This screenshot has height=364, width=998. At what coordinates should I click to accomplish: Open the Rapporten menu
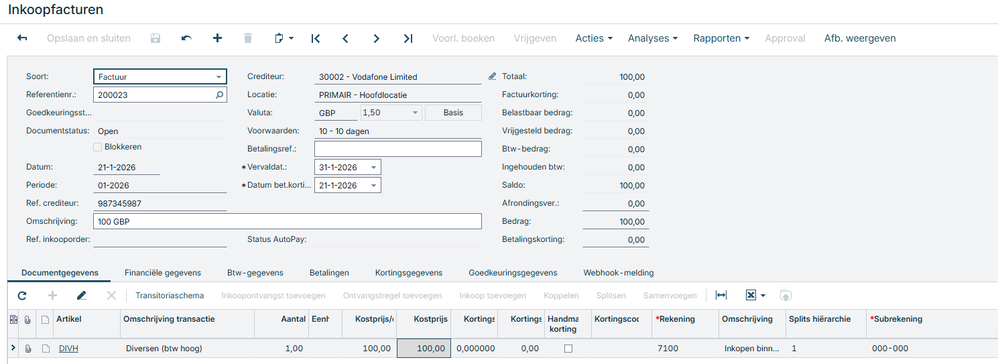pos(720,38)
